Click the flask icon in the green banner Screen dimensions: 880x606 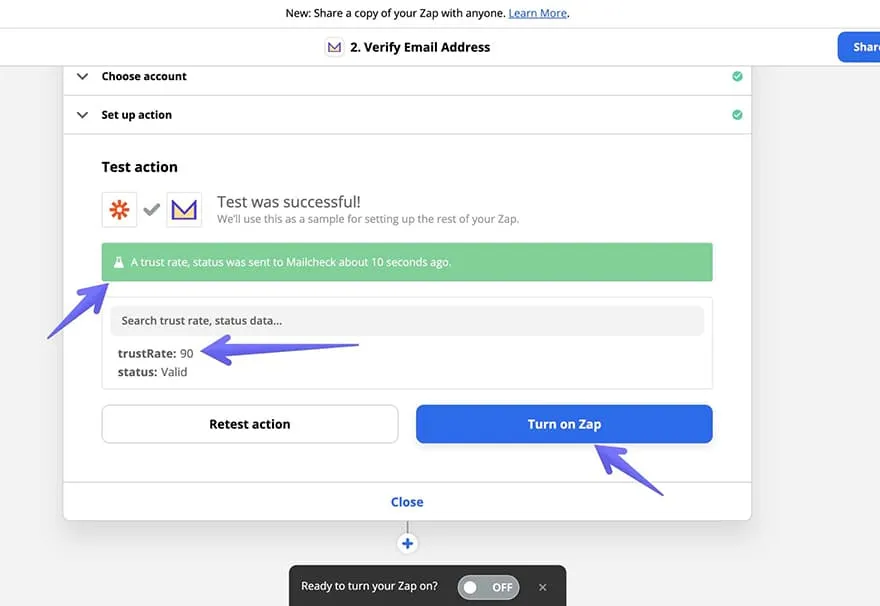click(x=118, y=262)
